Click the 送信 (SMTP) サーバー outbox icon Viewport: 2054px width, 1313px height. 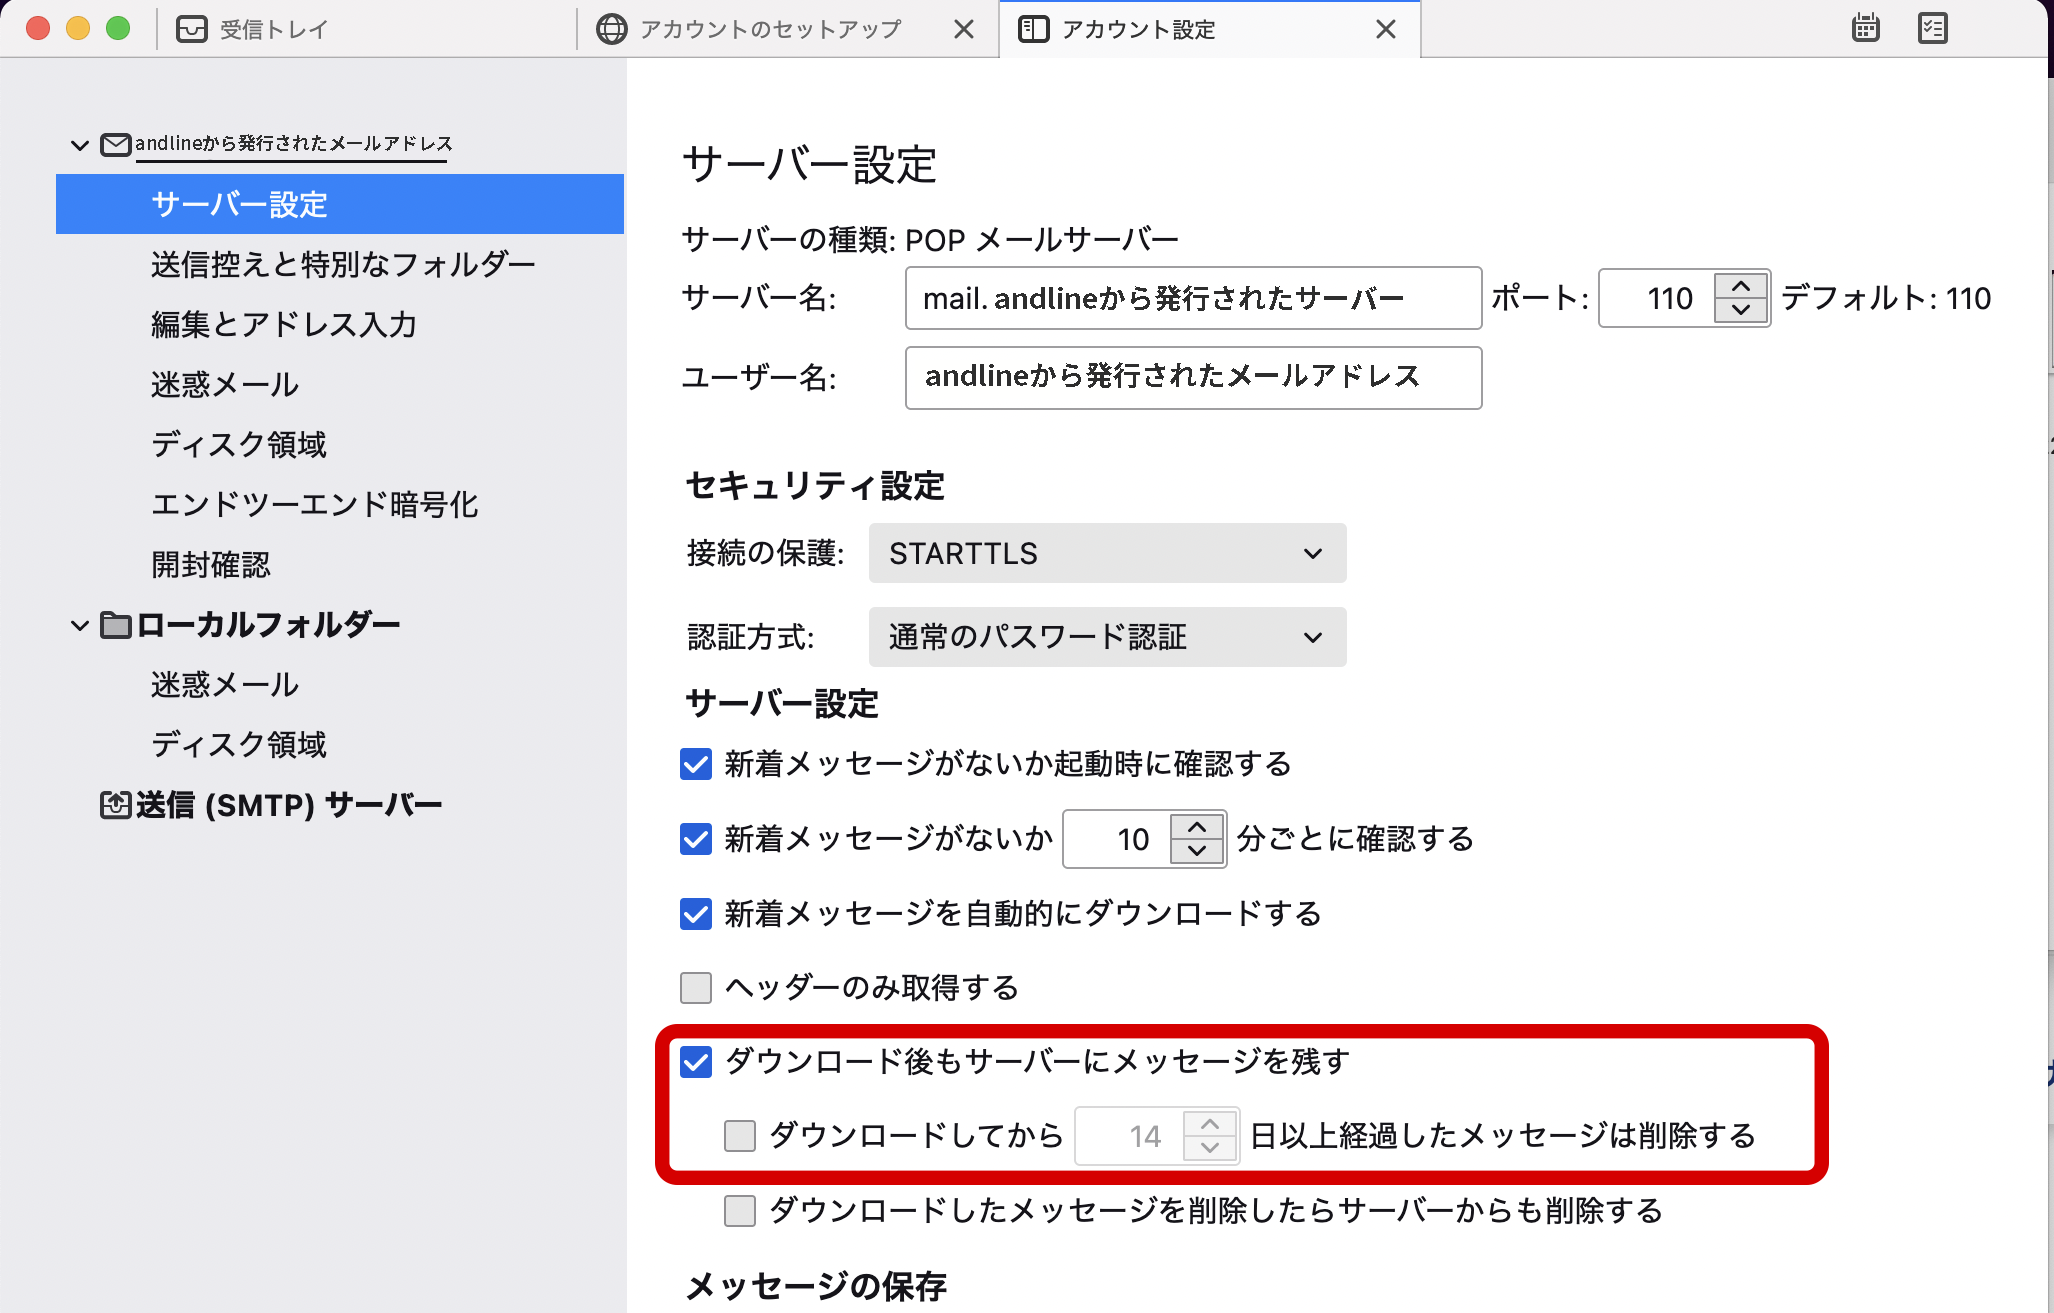[x=116, y=805]
